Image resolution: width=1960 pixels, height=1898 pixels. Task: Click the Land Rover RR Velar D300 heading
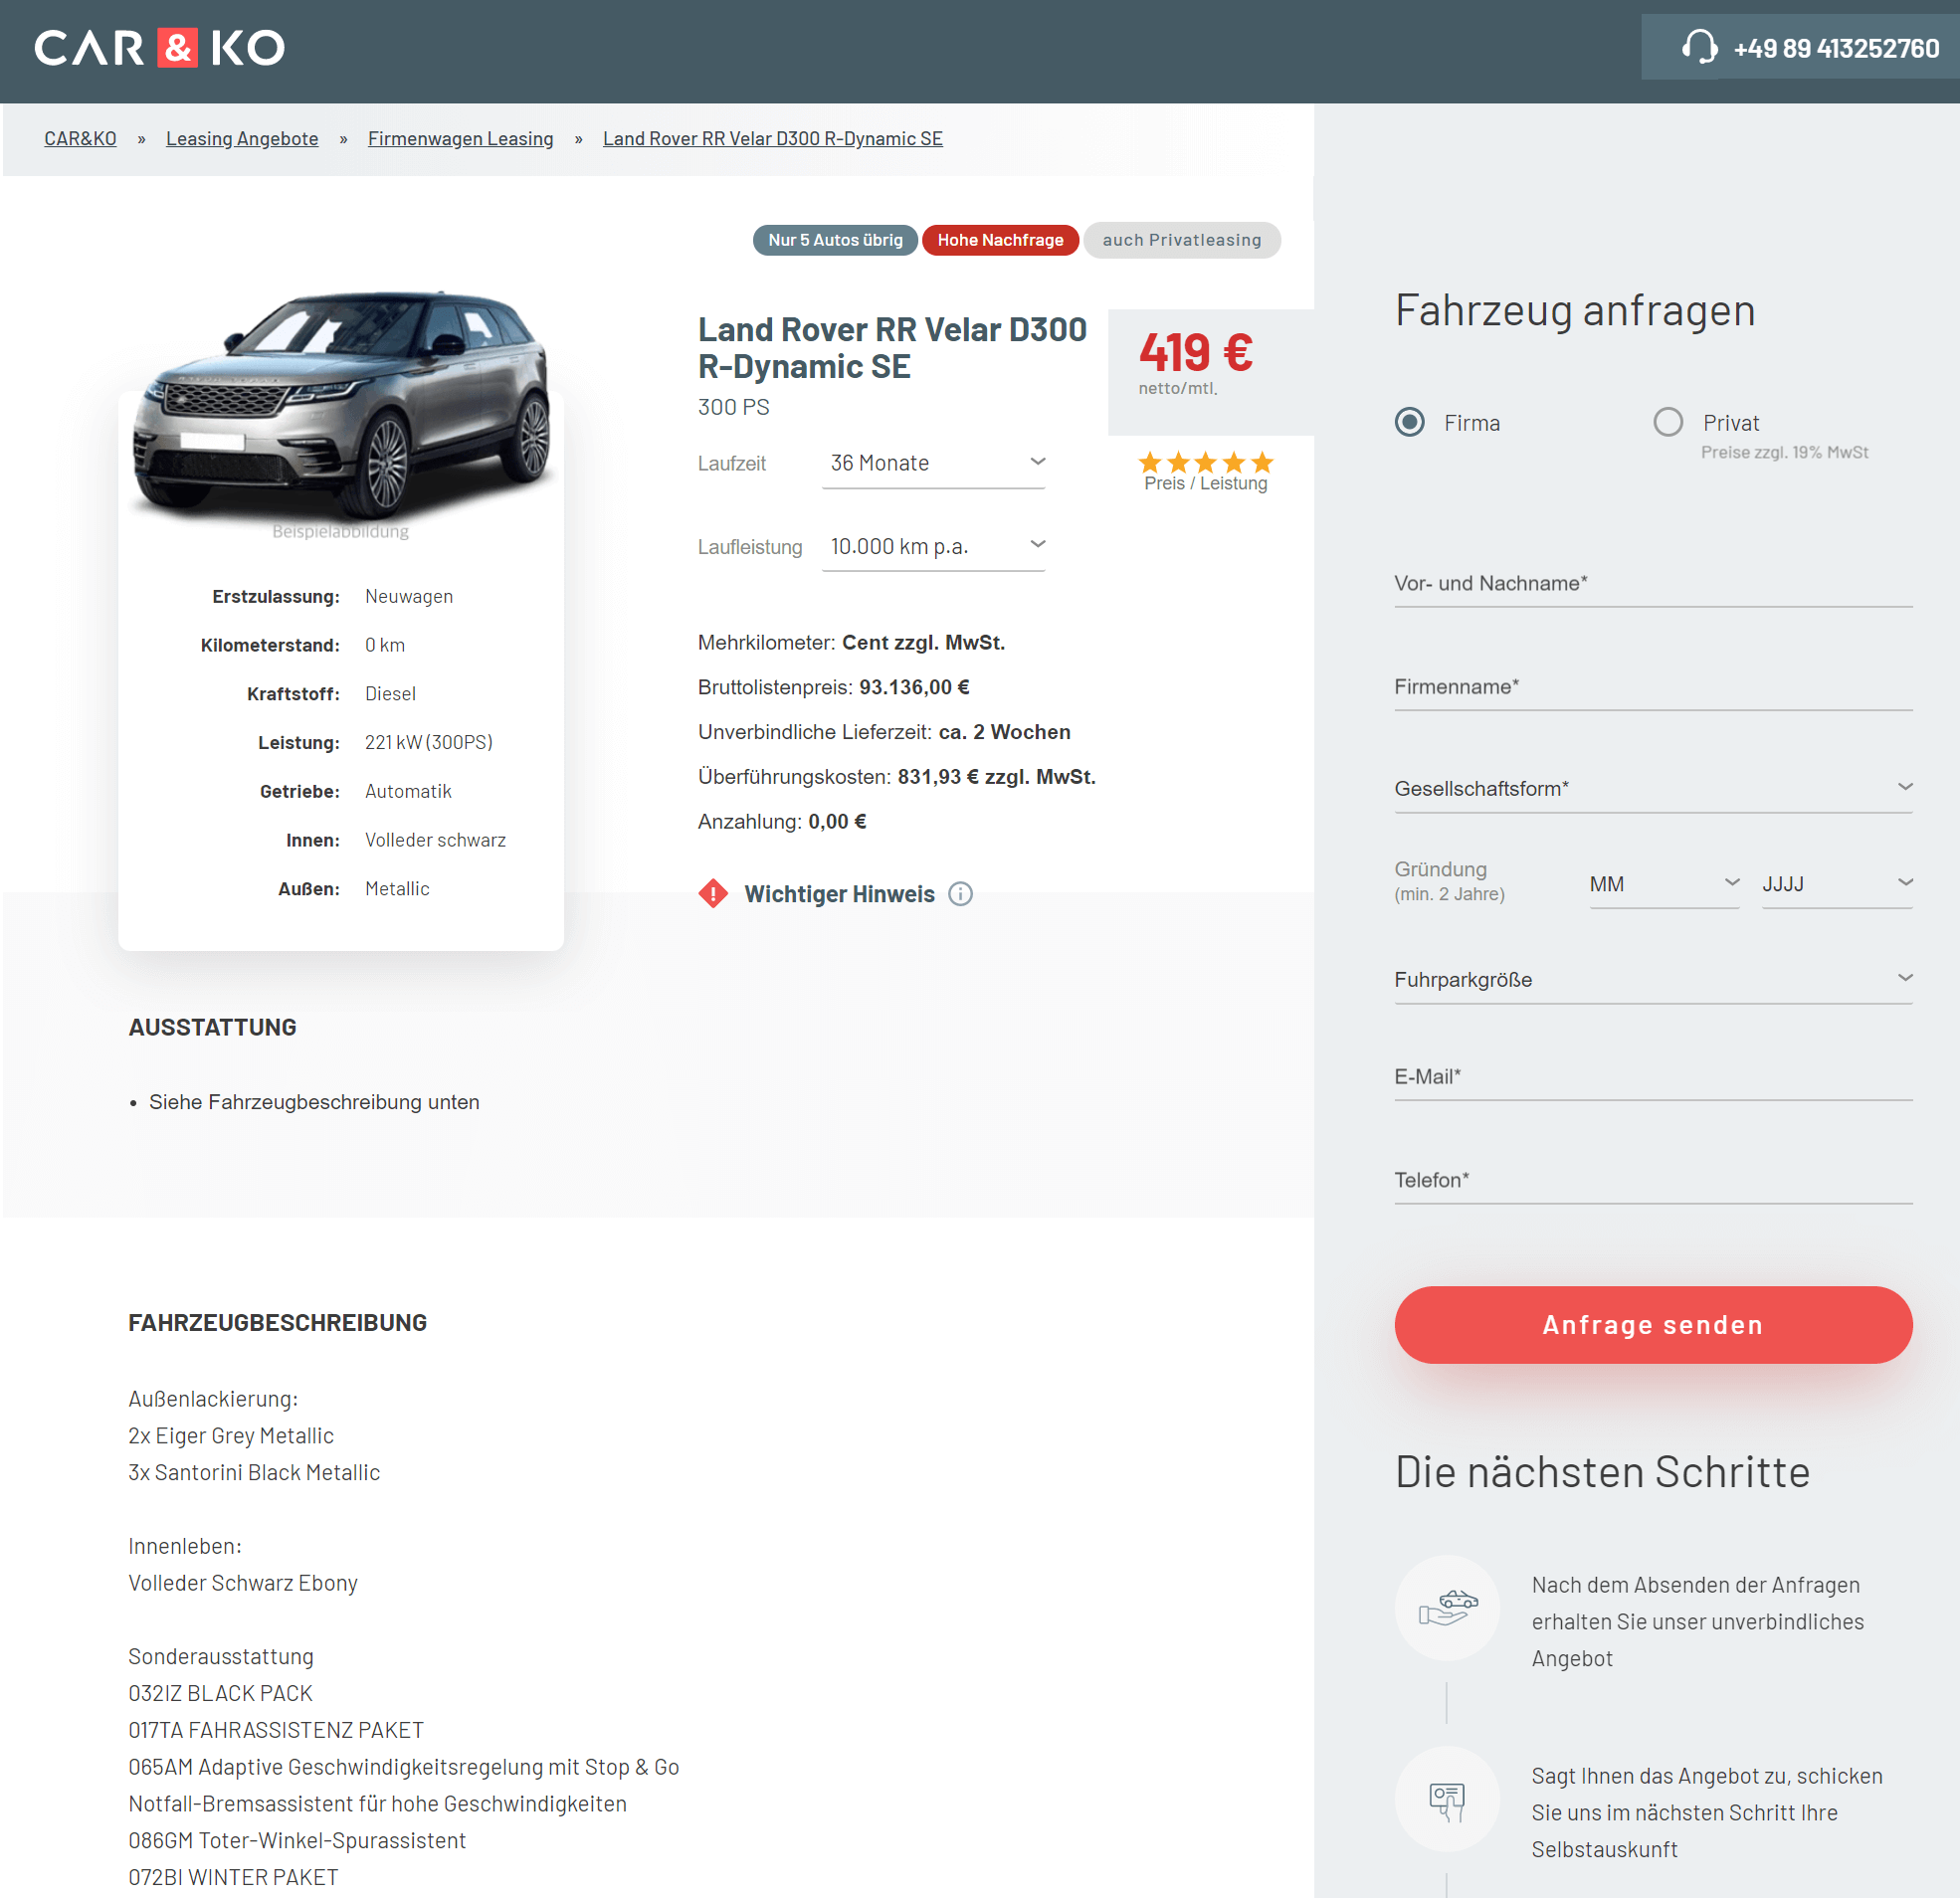coord(892,347)
